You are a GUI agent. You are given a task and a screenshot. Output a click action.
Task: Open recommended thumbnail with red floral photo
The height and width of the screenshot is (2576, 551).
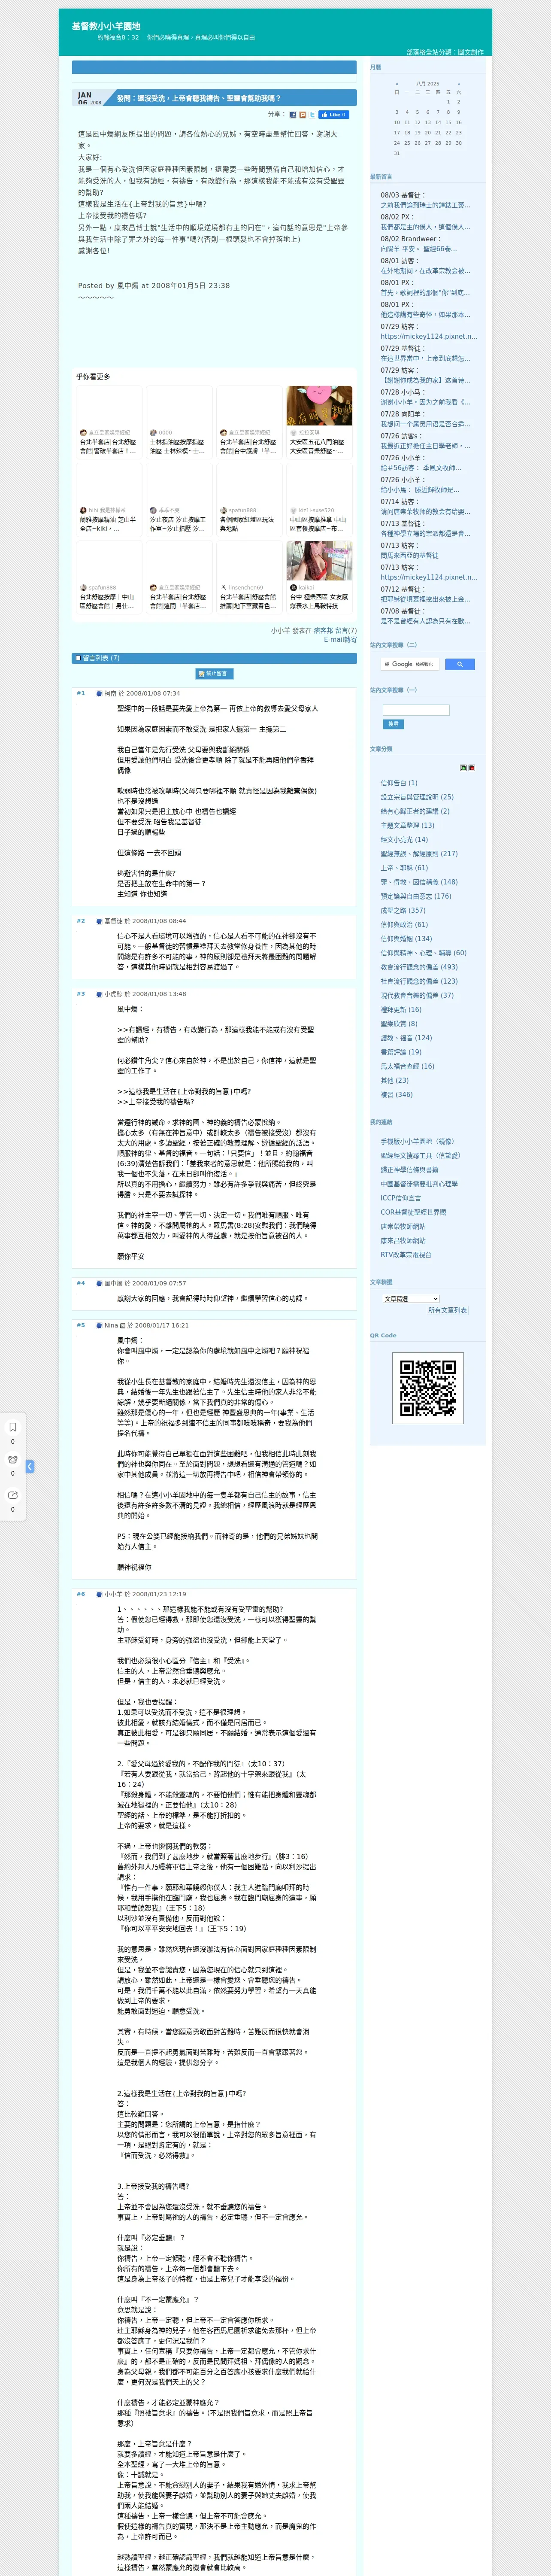click(319, 406)
